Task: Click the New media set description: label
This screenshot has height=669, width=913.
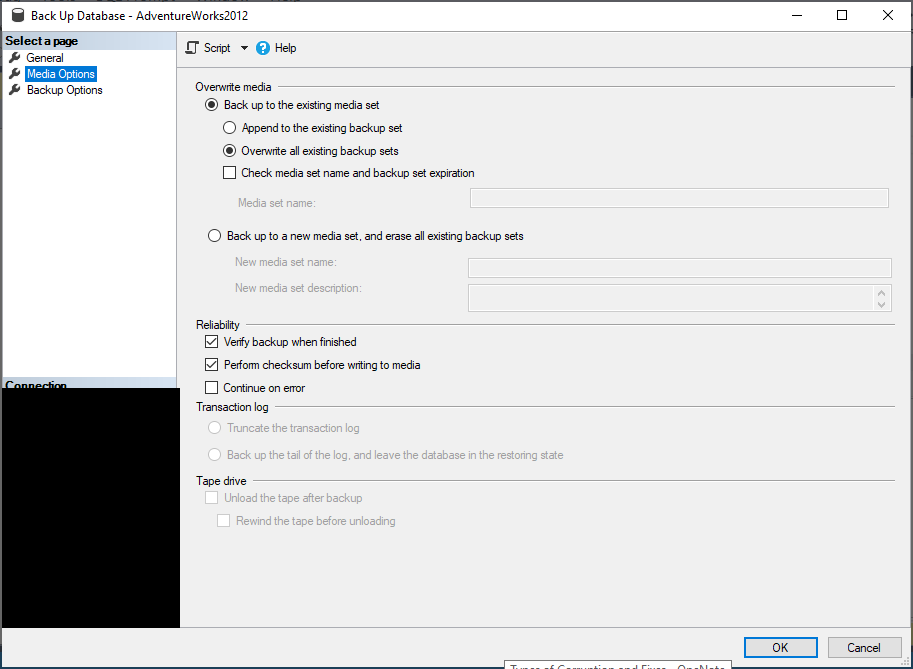Action: point(298,288)
